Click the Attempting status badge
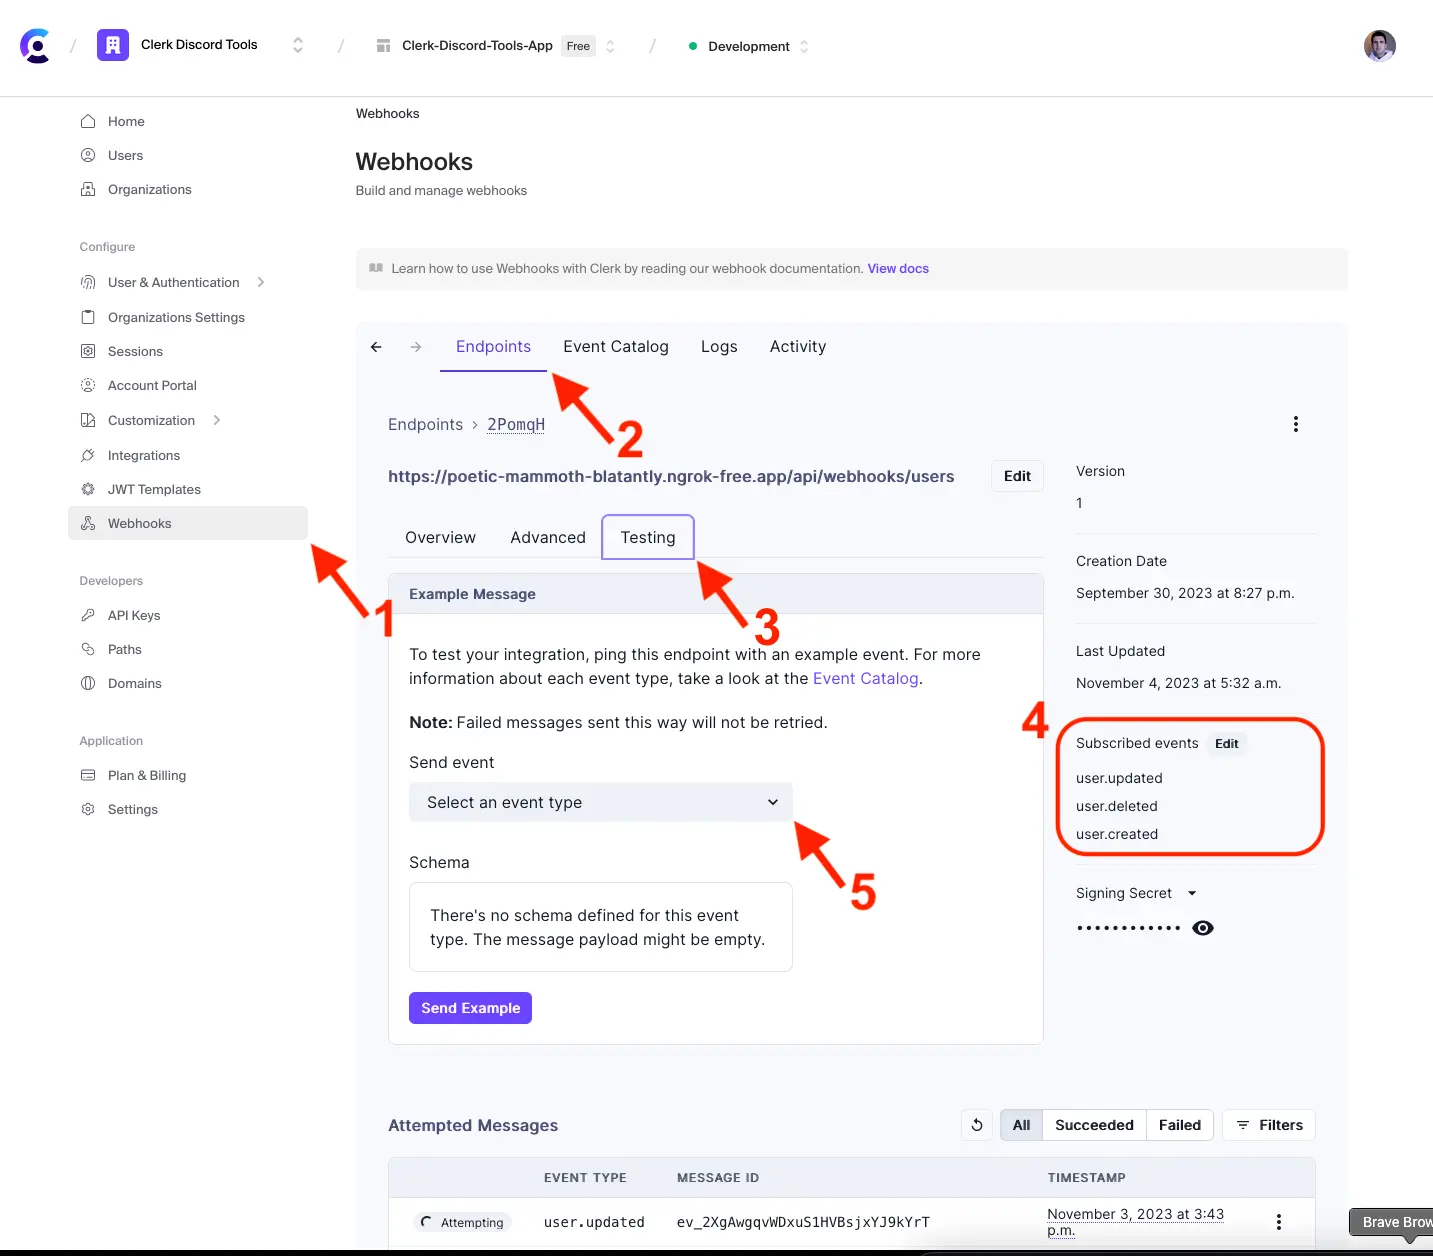1433x1256 pixels. coord(462,1222)
